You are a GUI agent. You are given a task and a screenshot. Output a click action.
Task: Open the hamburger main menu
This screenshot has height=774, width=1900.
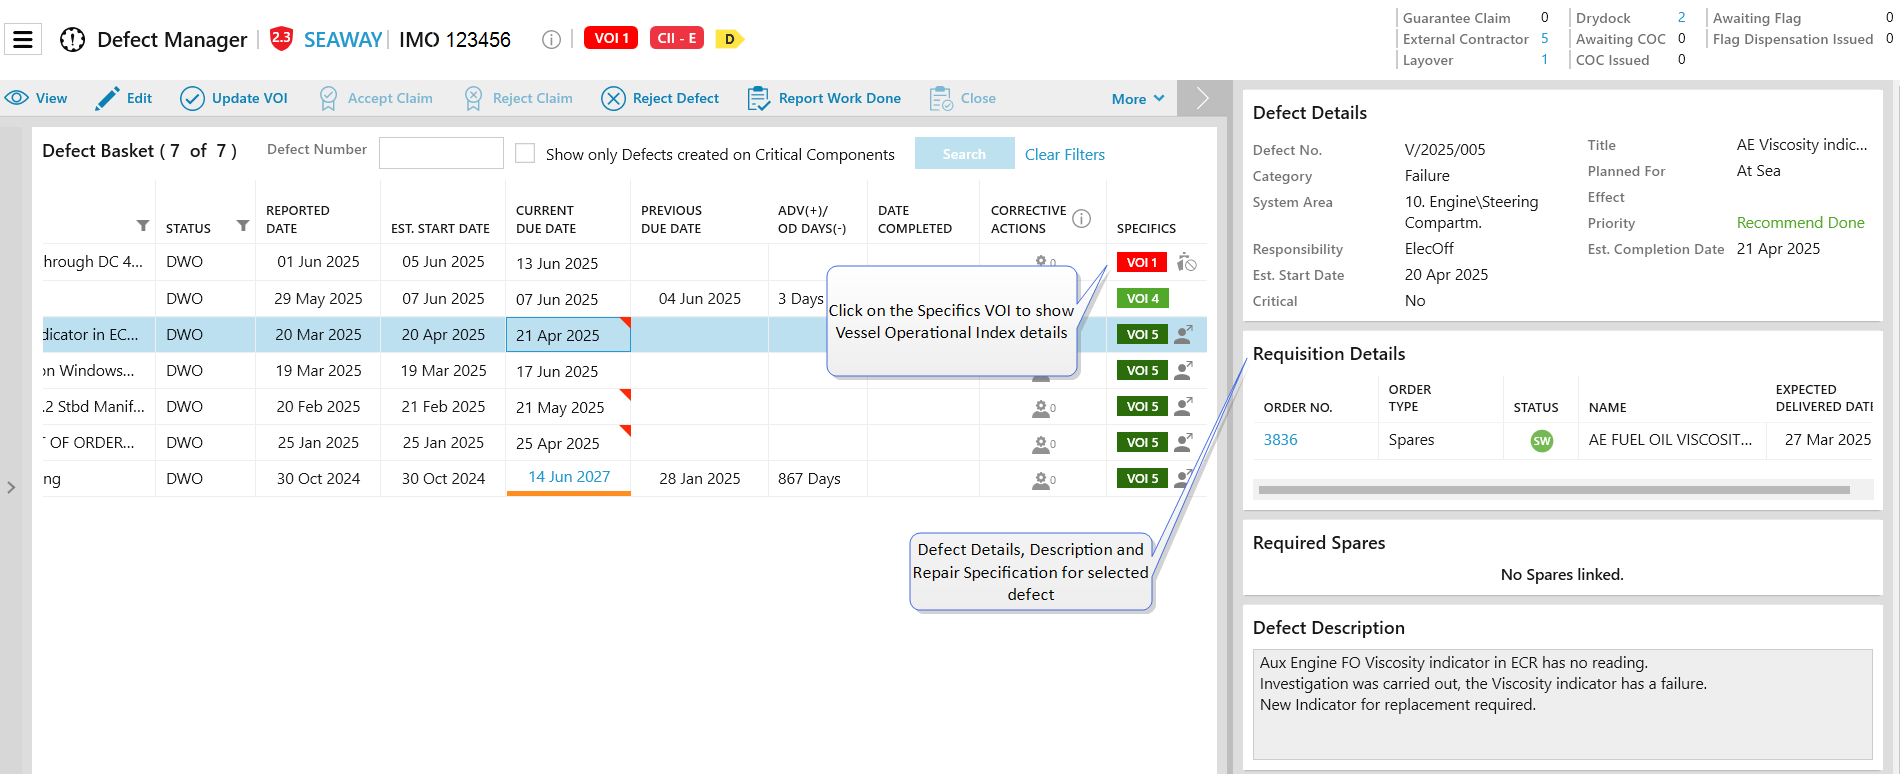pos(23,39)
